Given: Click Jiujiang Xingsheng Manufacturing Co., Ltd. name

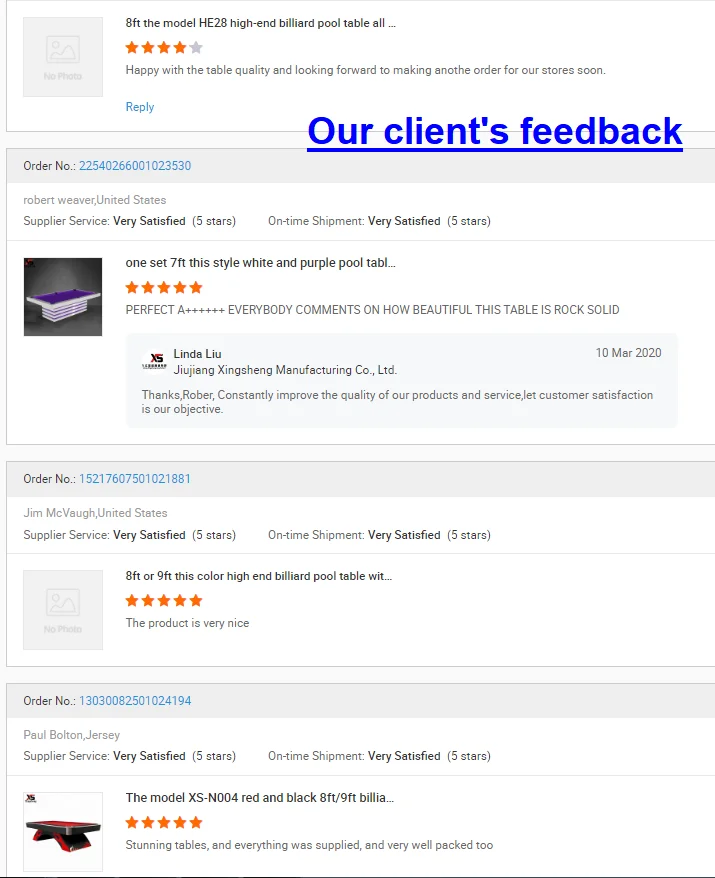Looking at the screenshot, I should [x=285, y=370].
